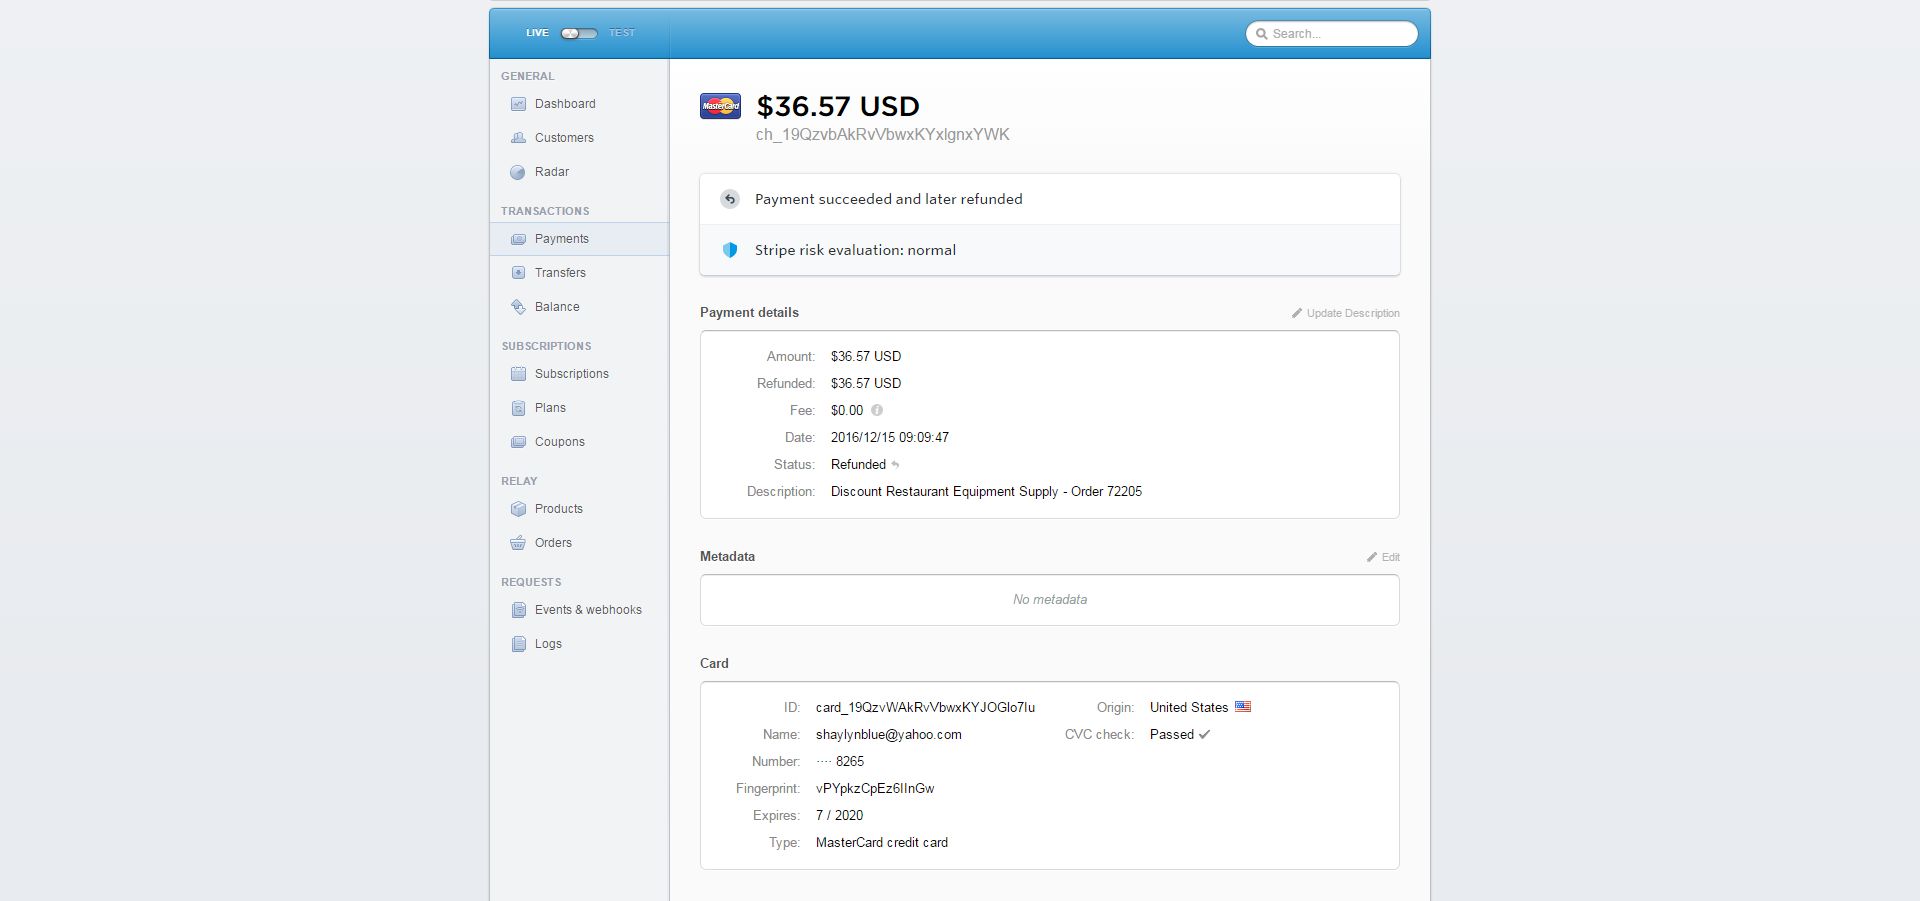The height and width of the screenshot is (901, 1920).
Task: Click the LIVE mode label
Action: coord(537,33)
